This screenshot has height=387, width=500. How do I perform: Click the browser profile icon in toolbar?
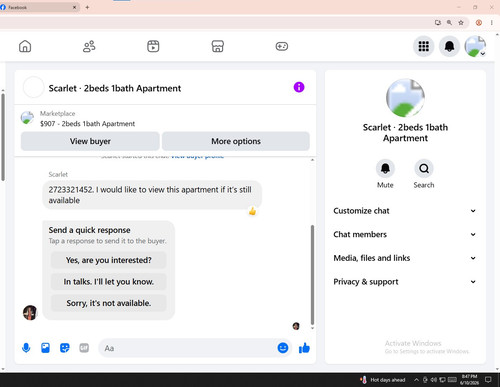pos(479,23)
